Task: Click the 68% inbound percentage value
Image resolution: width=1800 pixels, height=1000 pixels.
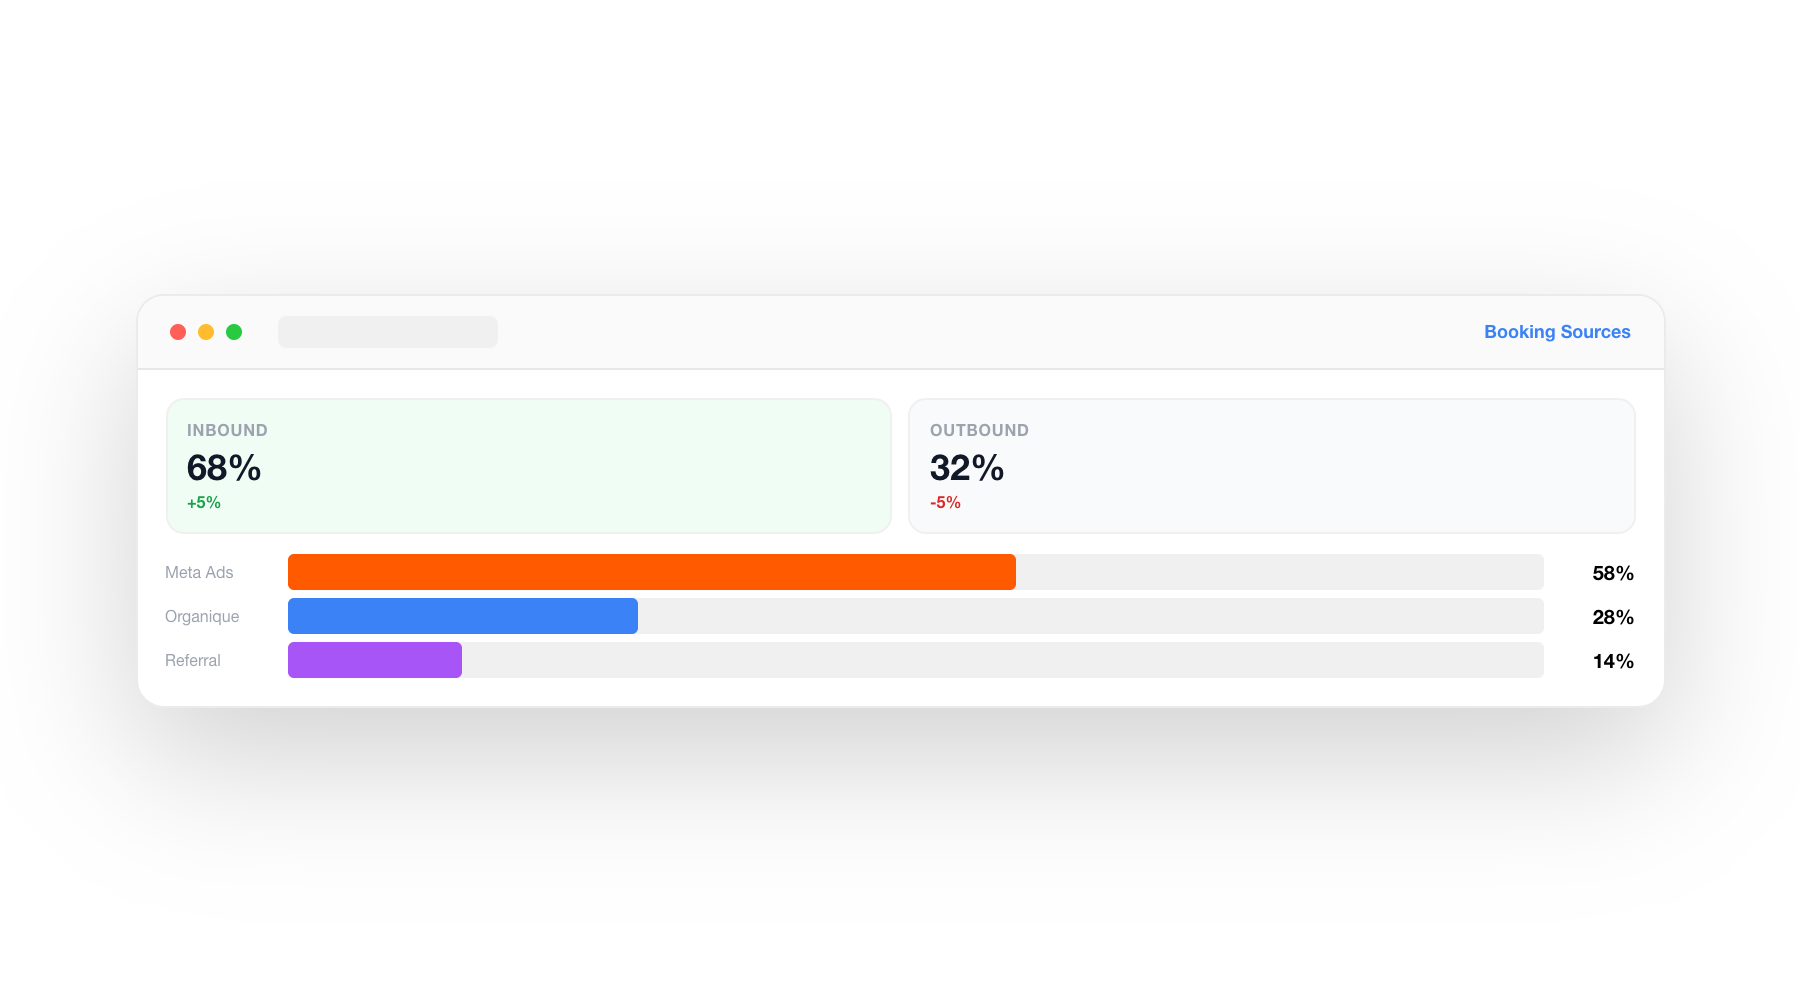Action: (222, 468)
